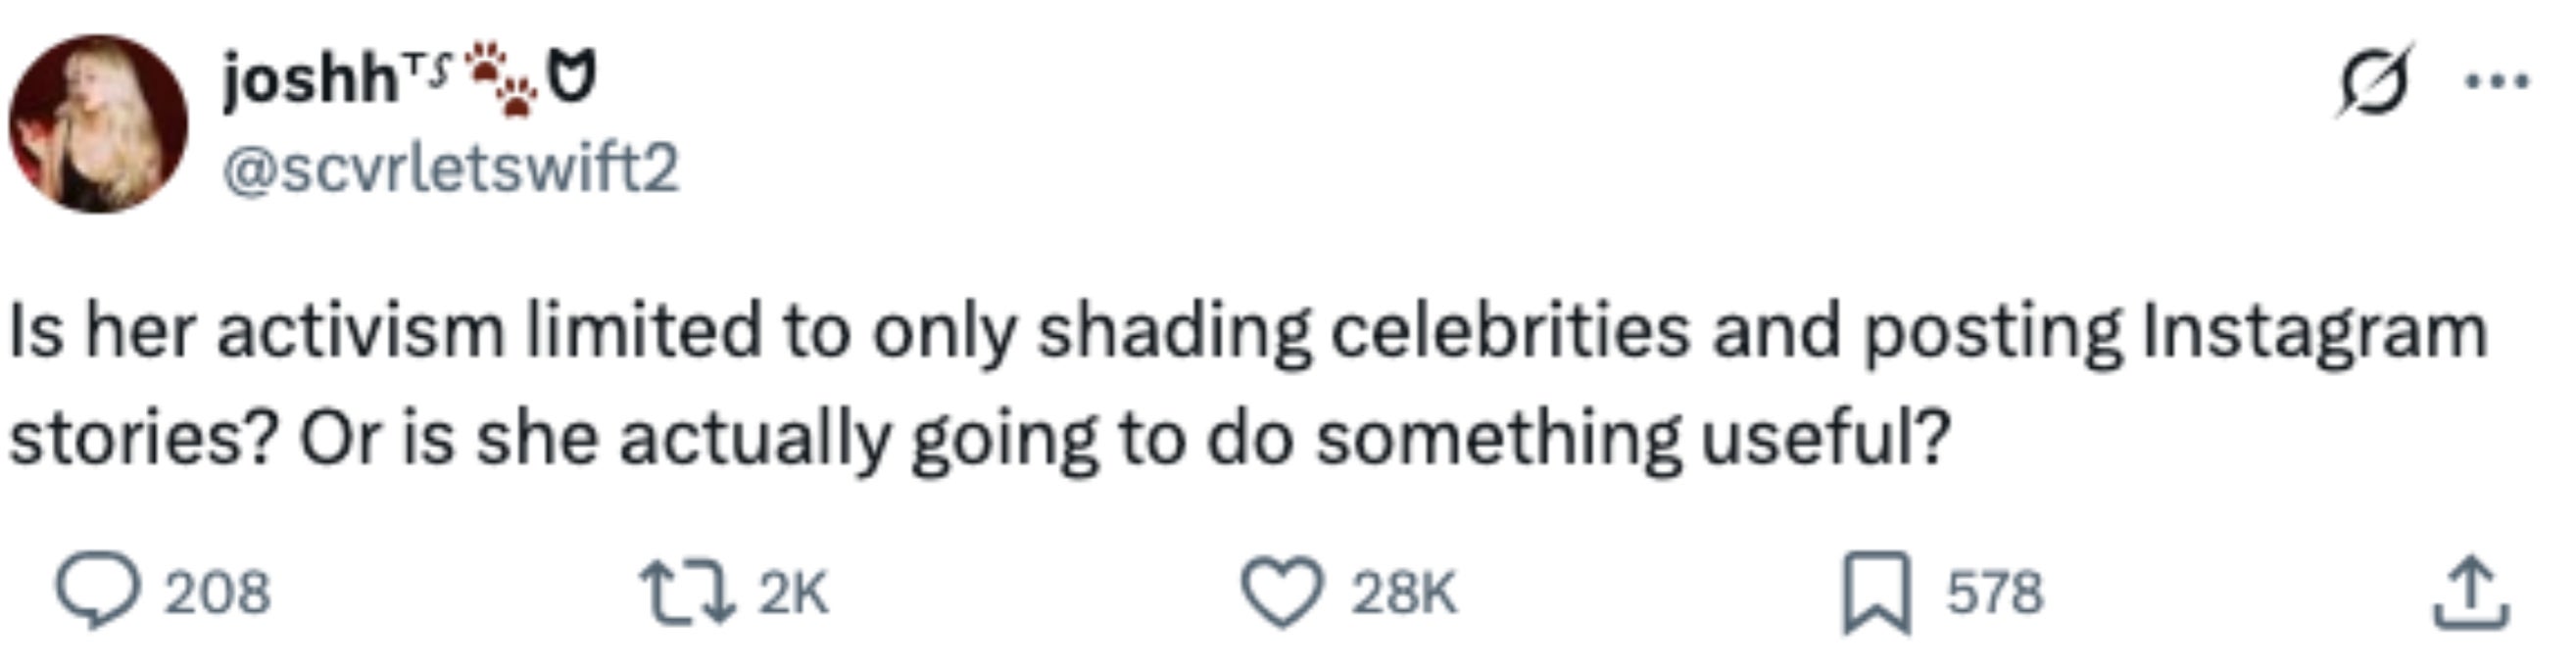The height and width of the screenshot is (666, 2576).
Task: Click the 208 replies count
Action: (x=217, y=593)
